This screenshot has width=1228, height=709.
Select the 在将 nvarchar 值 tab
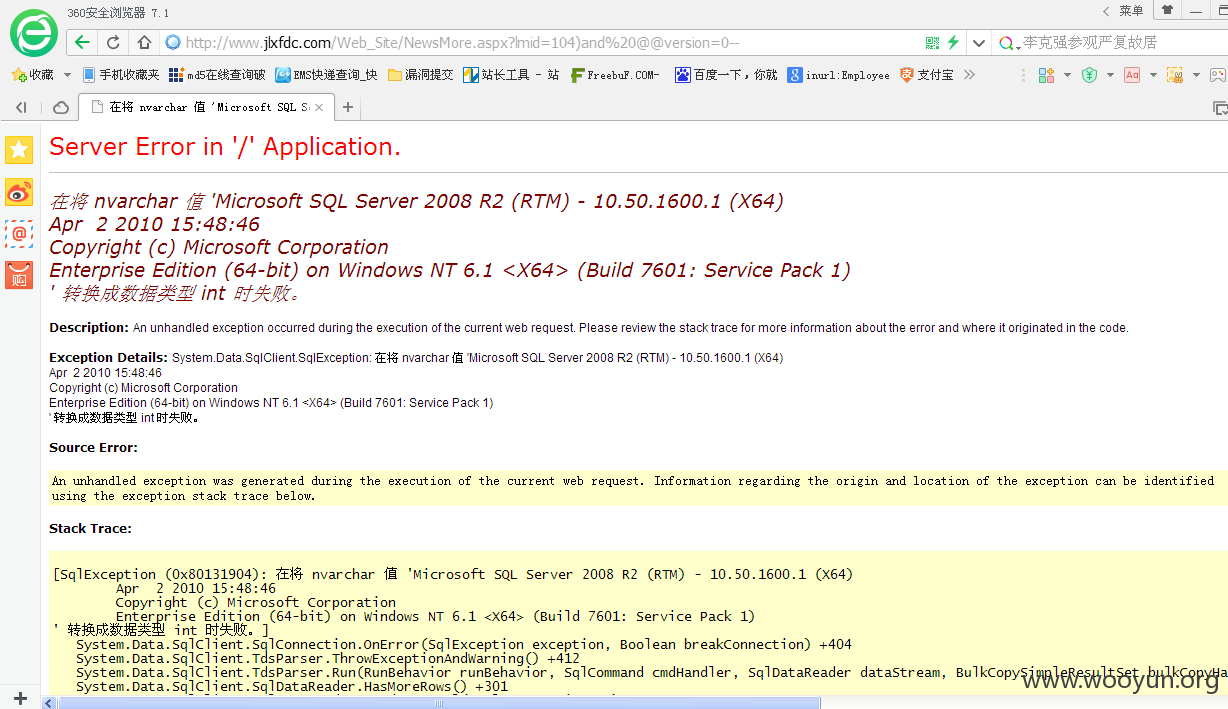(205, 107)
